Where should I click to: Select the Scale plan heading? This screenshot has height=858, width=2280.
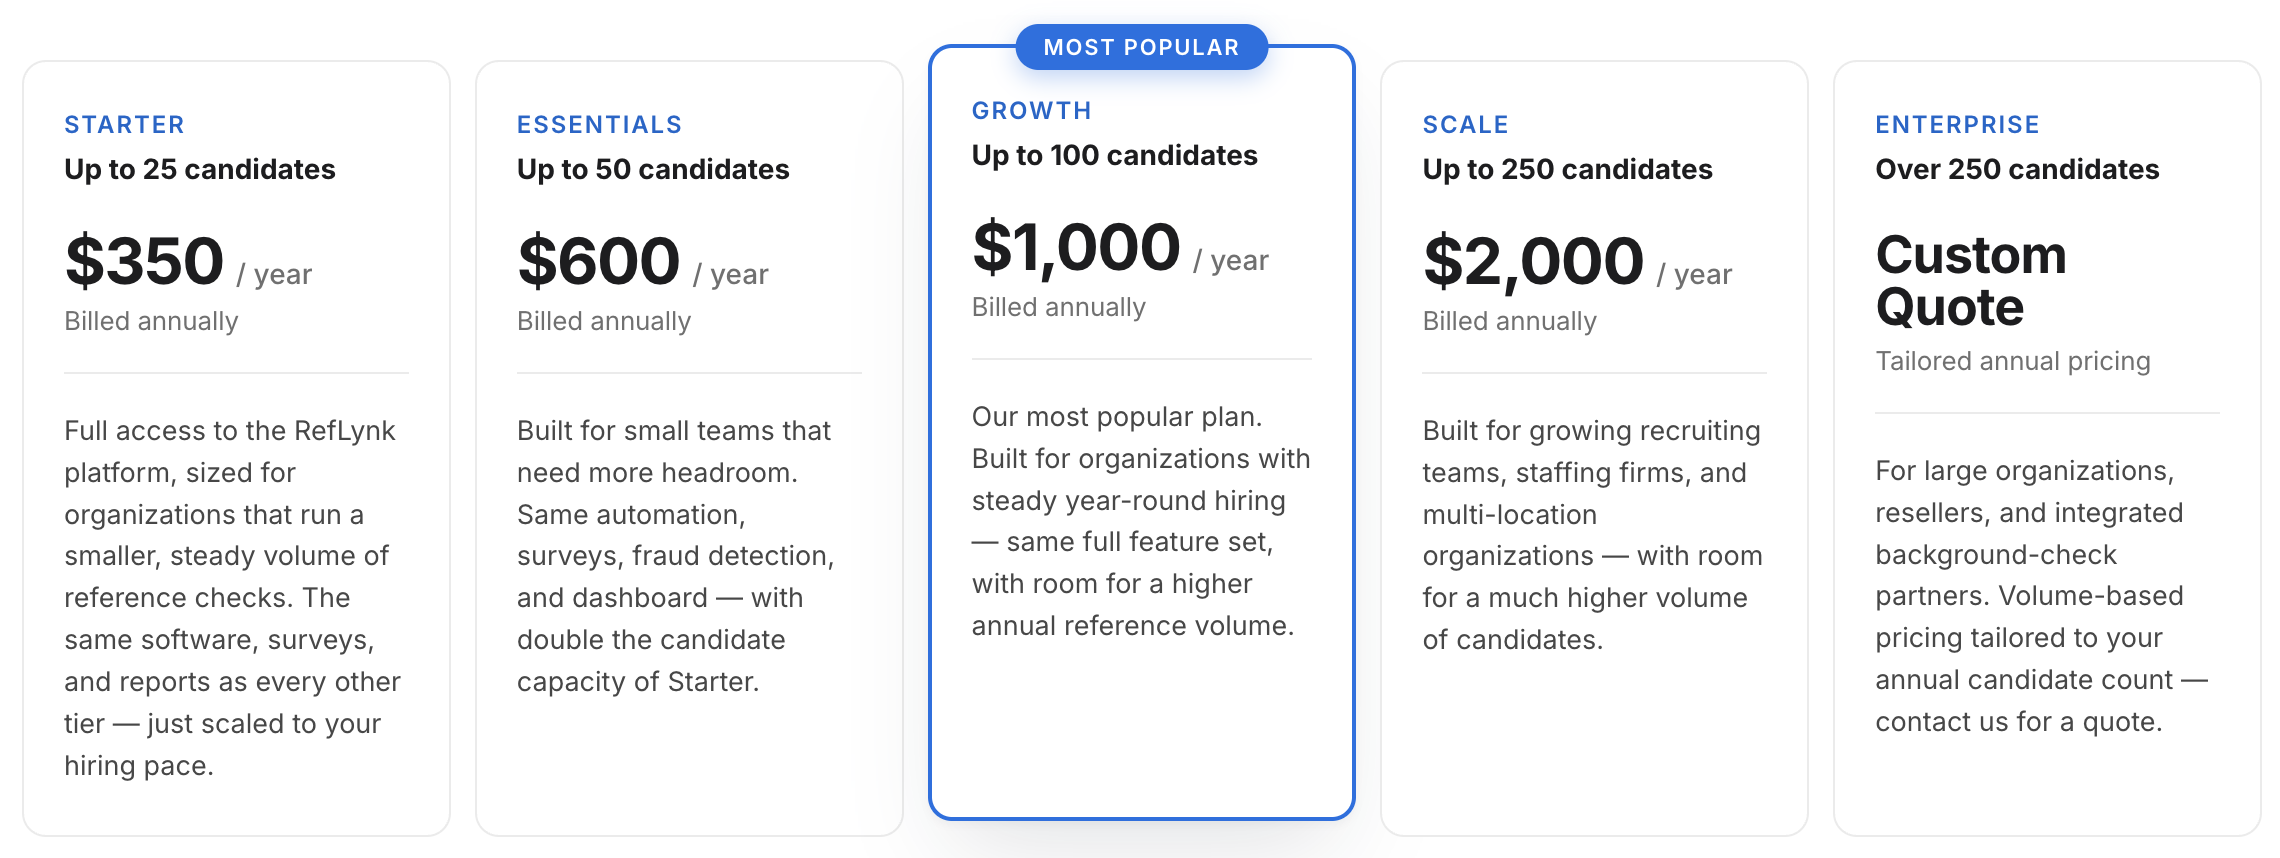1465,125
